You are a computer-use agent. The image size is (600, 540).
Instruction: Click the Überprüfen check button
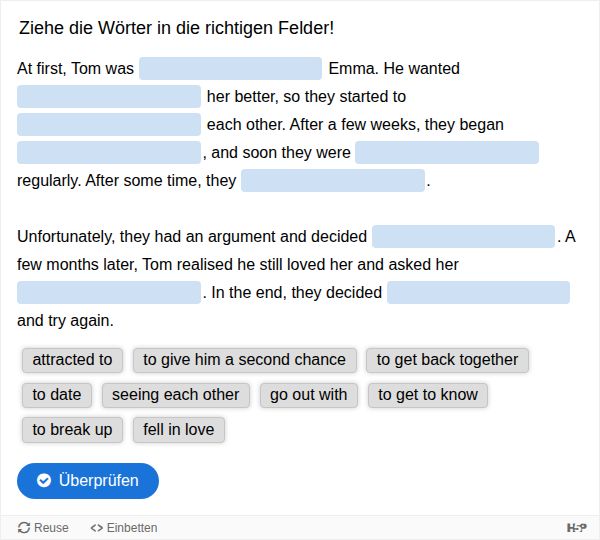click(88, 480)
